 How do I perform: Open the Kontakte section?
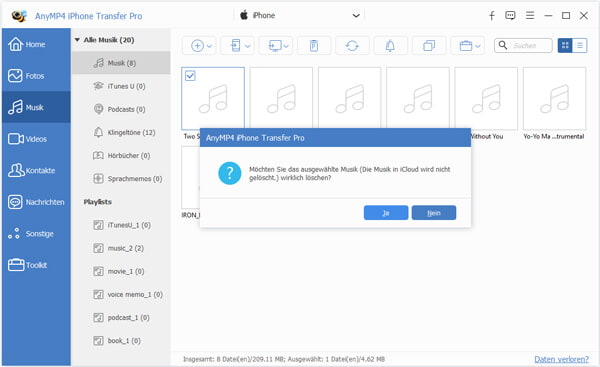36,170
